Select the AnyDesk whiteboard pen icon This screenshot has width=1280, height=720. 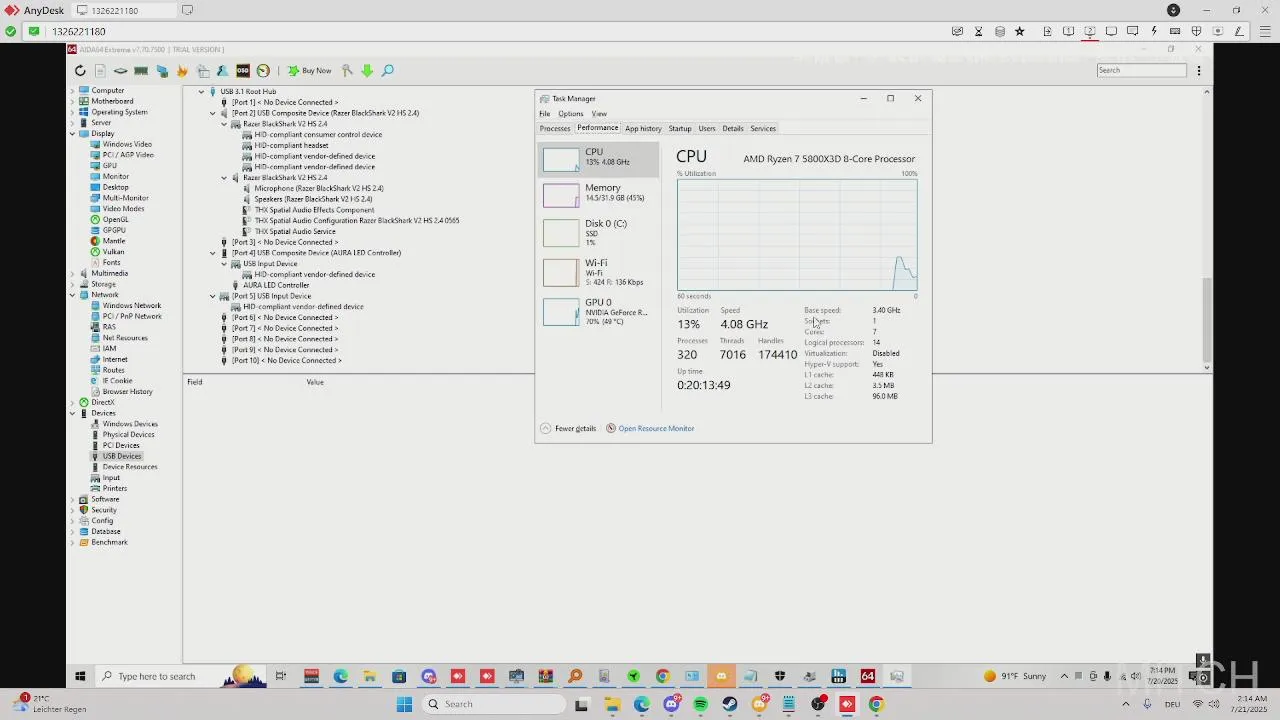[1240, 31]
